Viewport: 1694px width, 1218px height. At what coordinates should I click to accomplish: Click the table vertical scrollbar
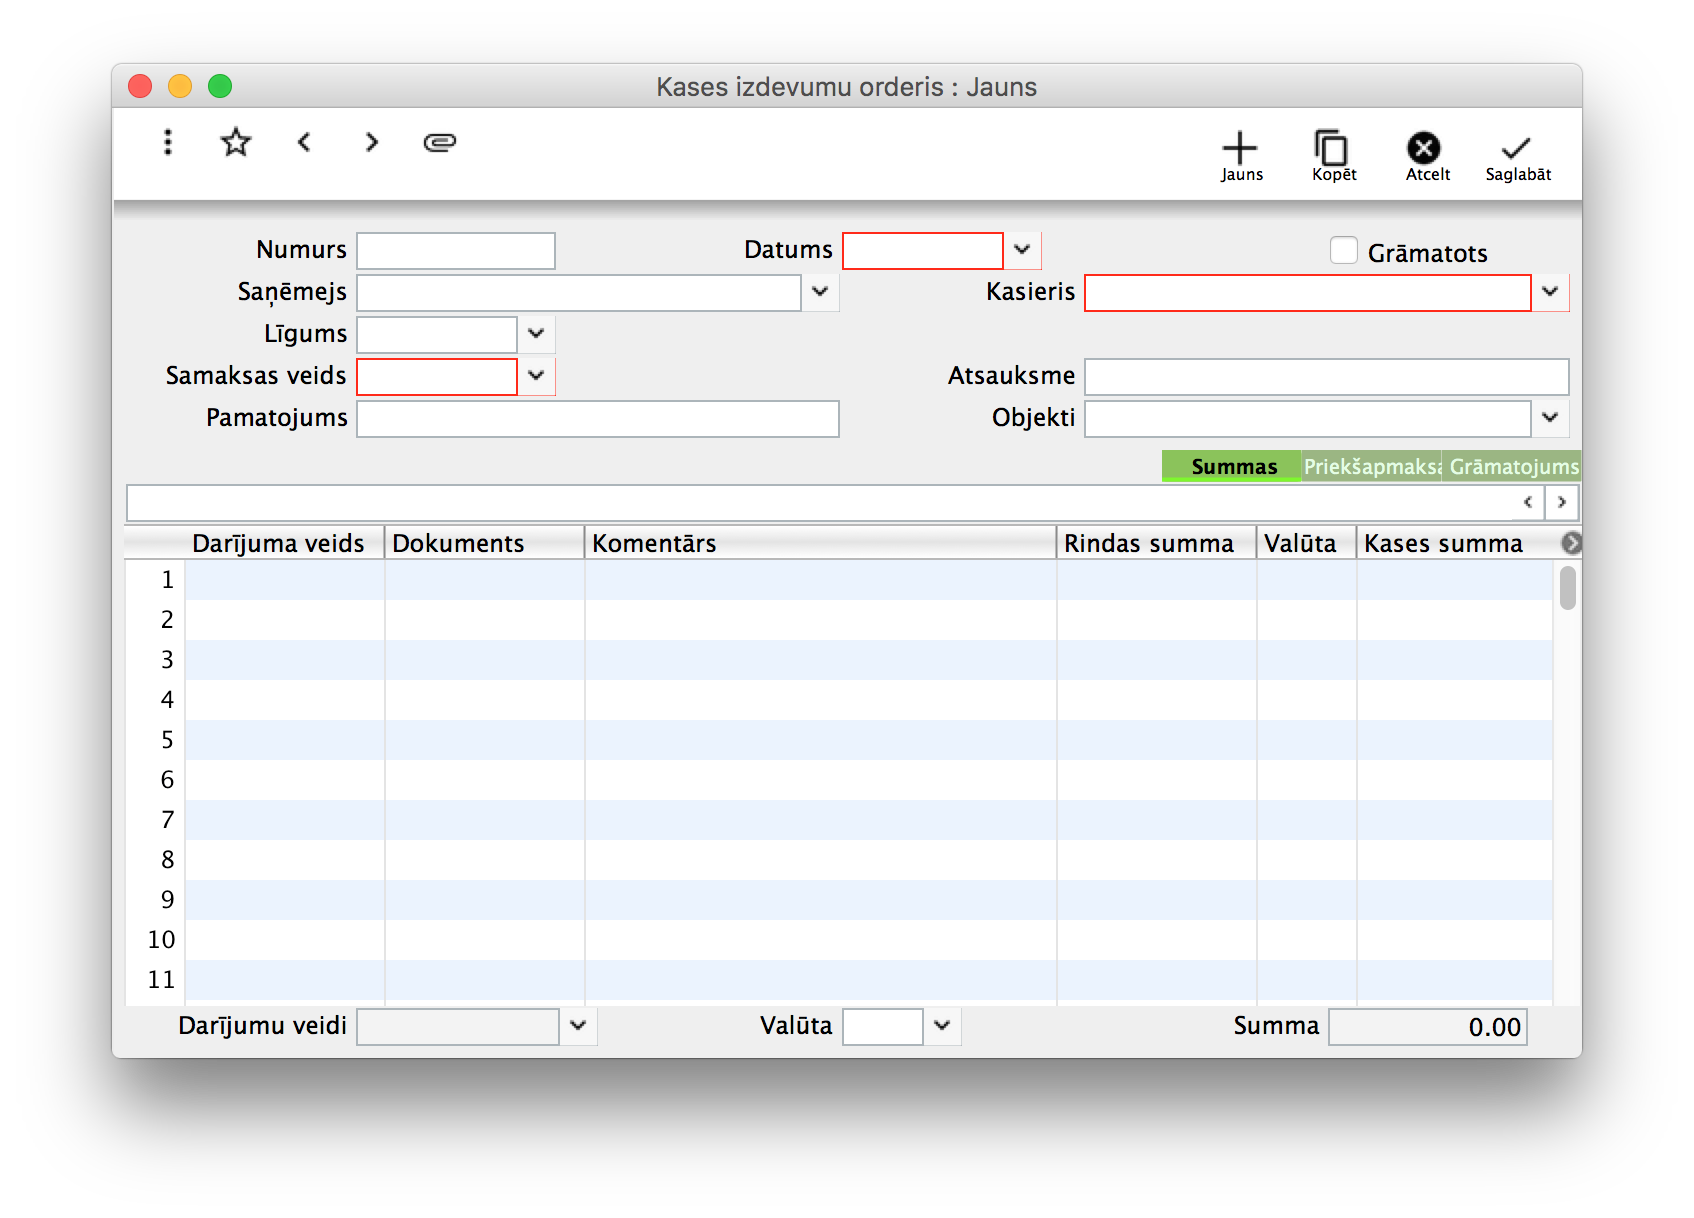tap(1567, 588)
